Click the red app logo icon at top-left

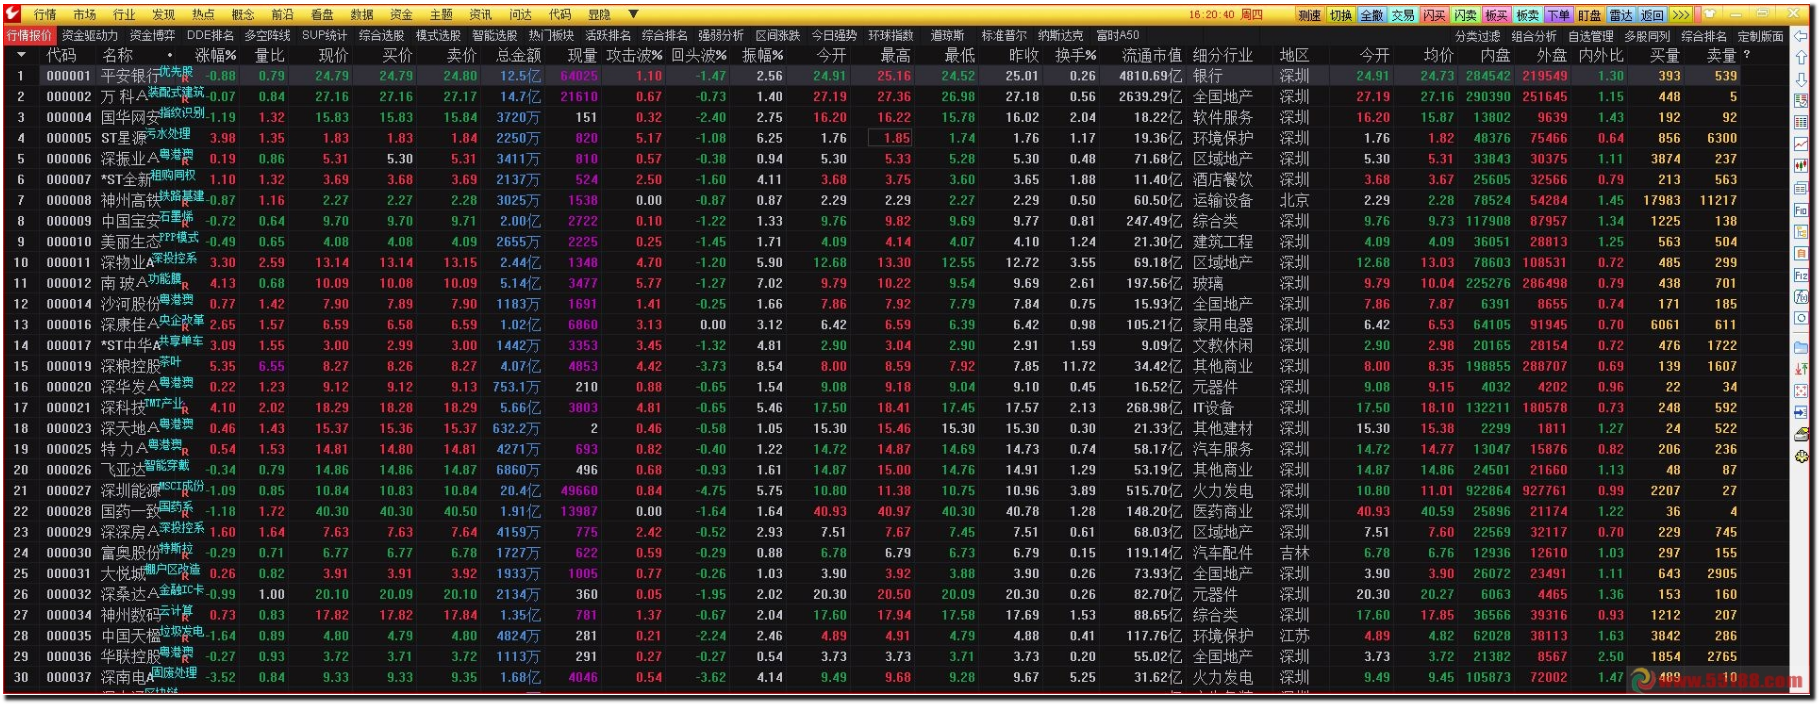pyautogui.click(x=13, y=14)
